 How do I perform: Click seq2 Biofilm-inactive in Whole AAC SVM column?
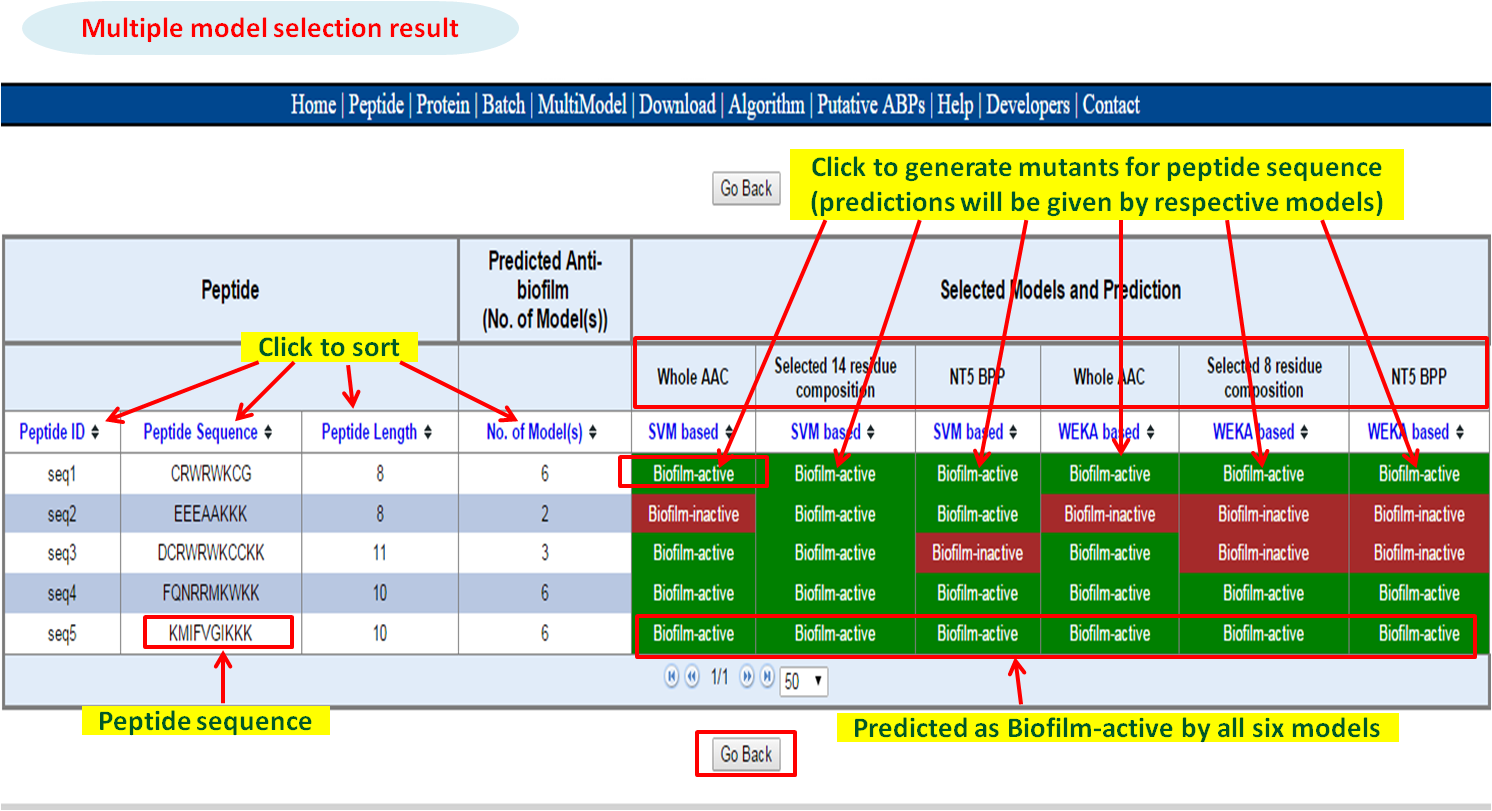693,514
